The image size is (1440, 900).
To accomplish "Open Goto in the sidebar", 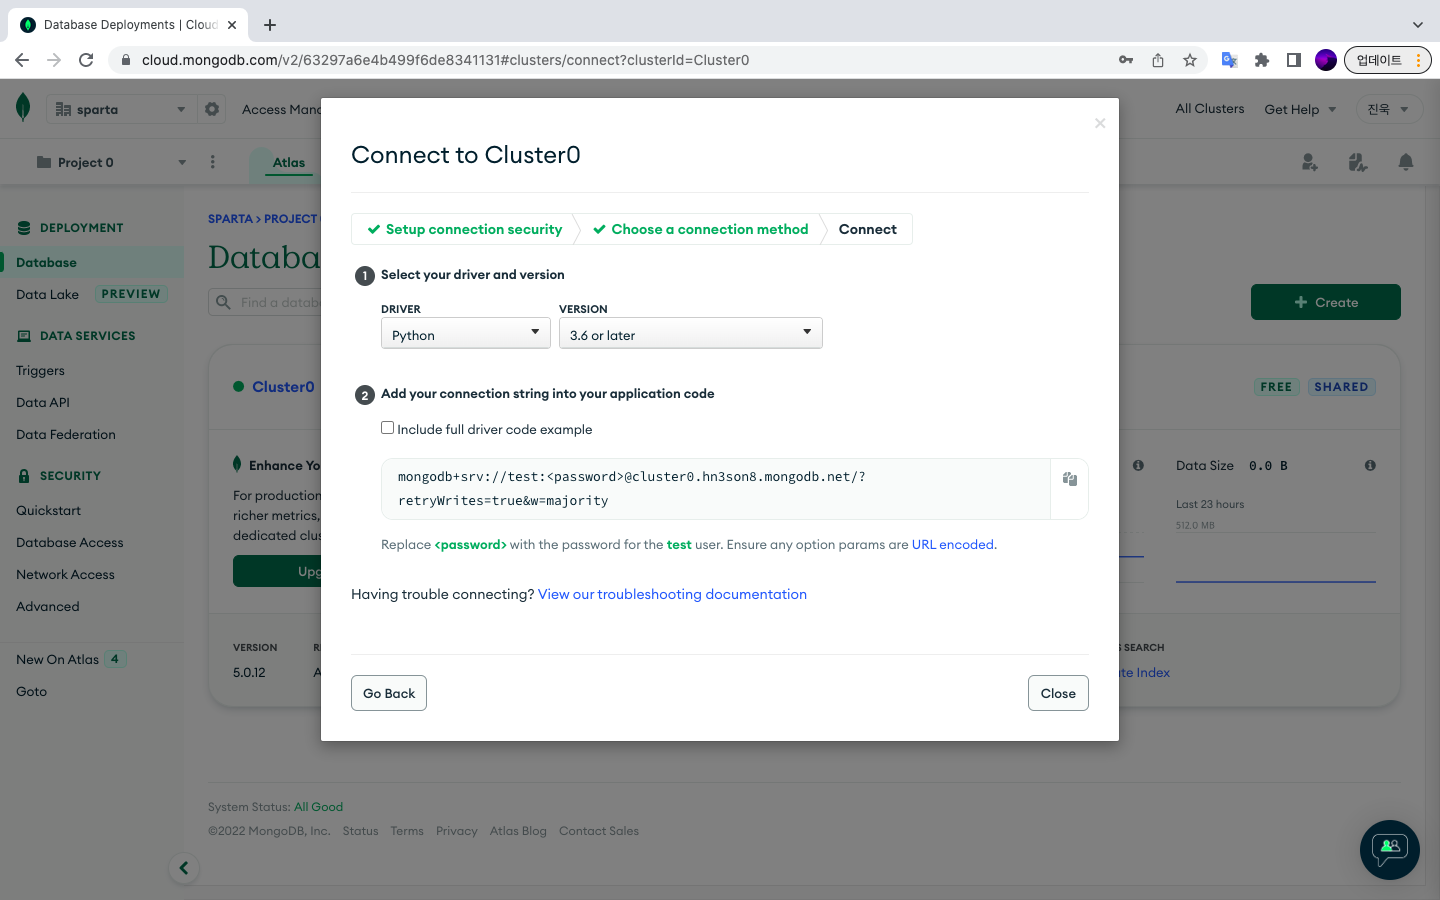I will click(x=31, y=691).
